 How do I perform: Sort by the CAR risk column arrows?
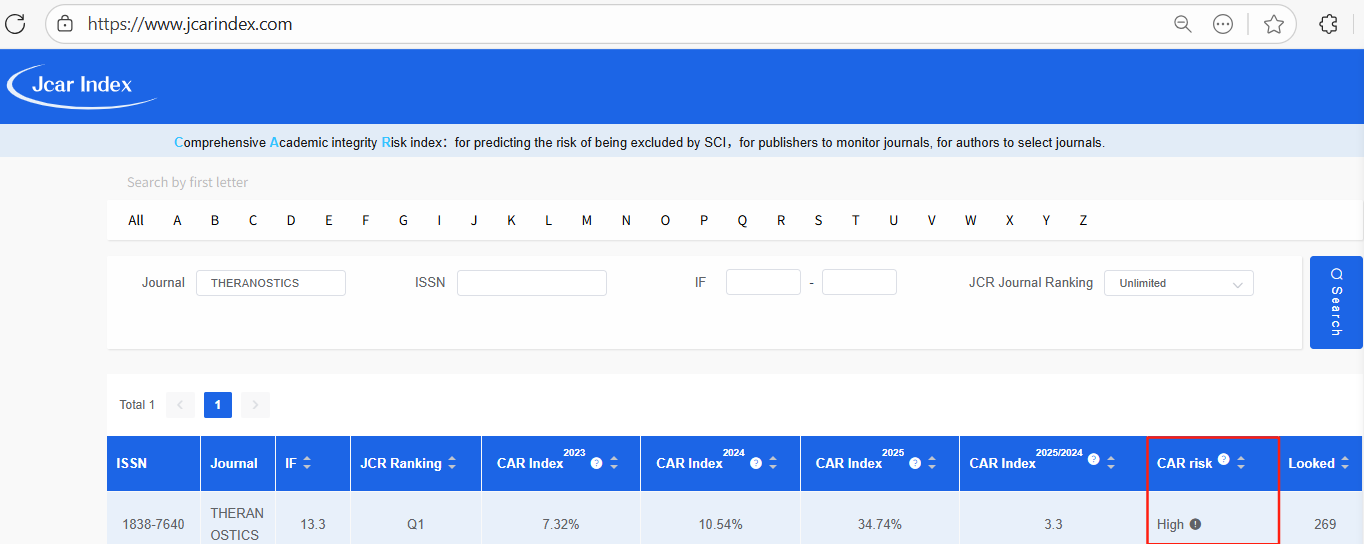click(x=1241, y=463)
